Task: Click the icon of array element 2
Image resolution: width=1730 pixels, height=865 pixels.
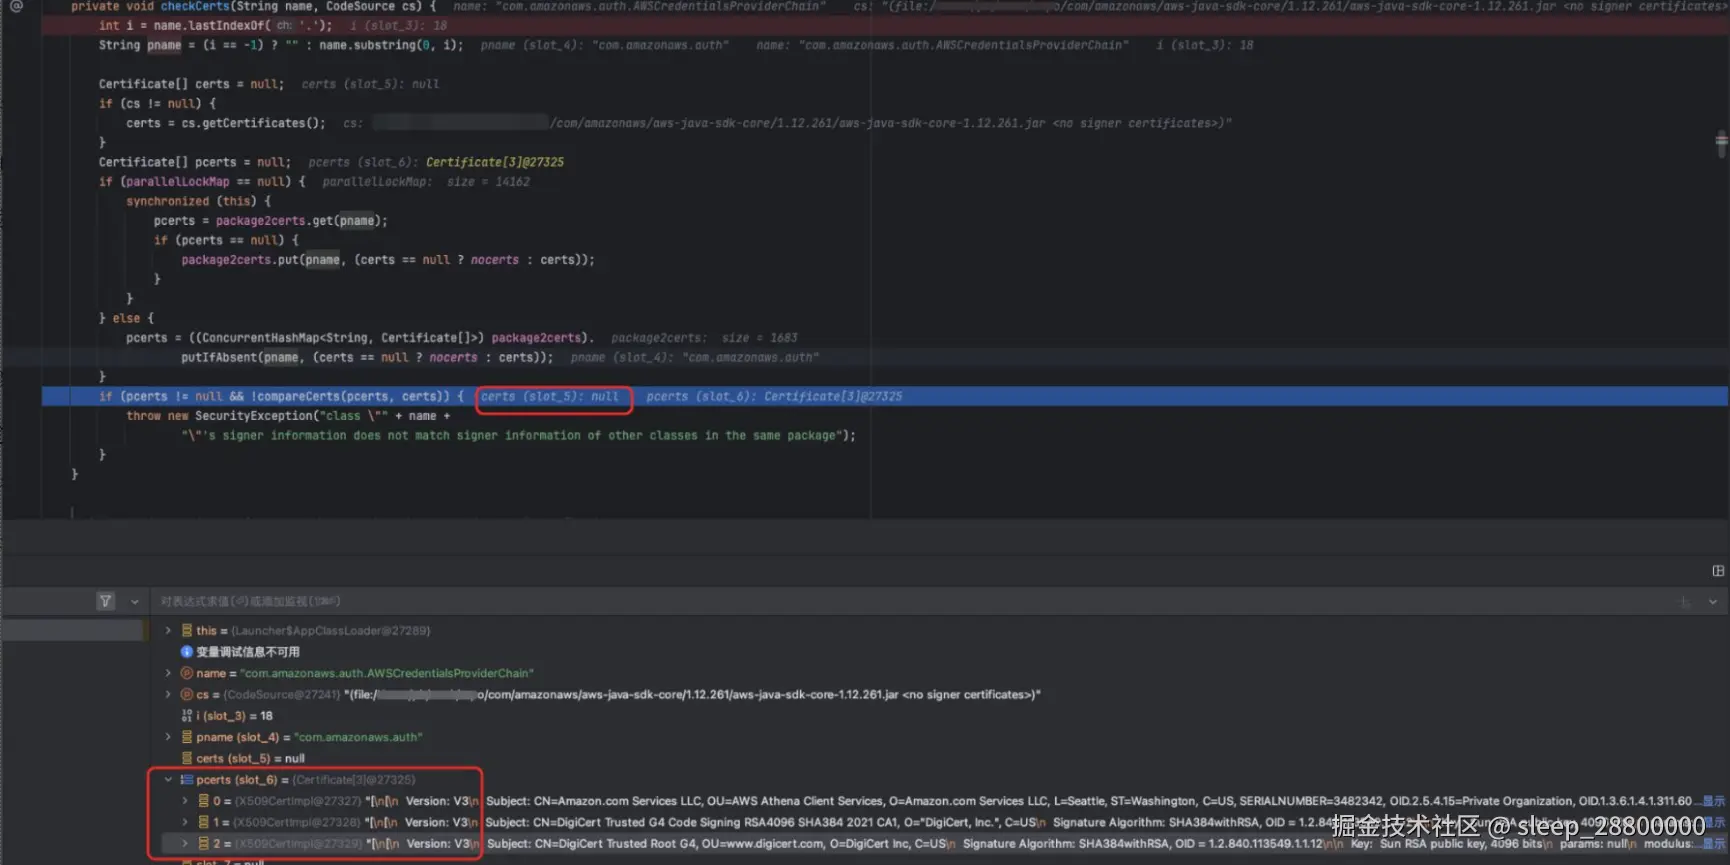Action: pyautogui.click(x=203, y=844)
